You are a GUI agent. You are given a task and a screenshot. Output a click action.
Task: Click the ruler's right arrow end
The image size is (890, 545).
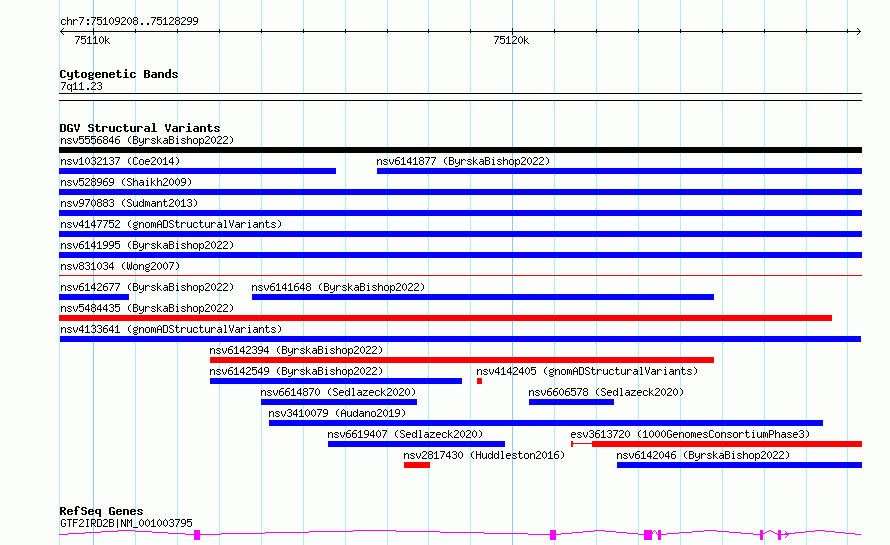(x=858, y=31)
